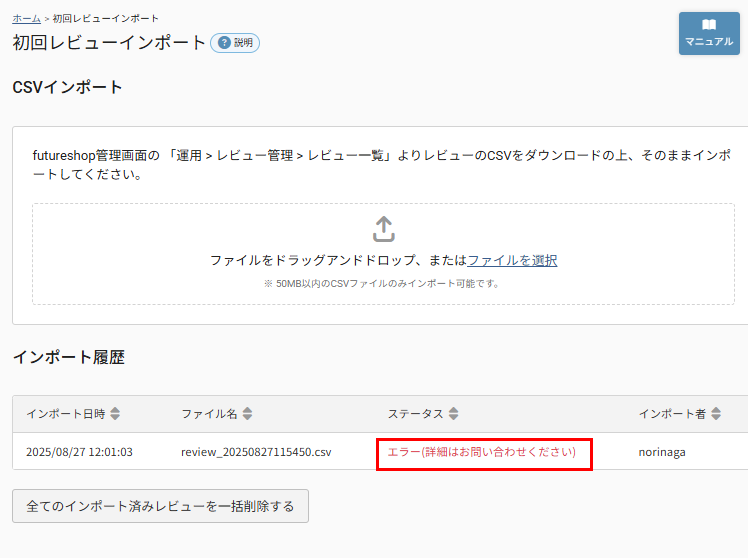
Task: Sort by ステータス using its sort arrows
Action: click(x=453, y=414)
